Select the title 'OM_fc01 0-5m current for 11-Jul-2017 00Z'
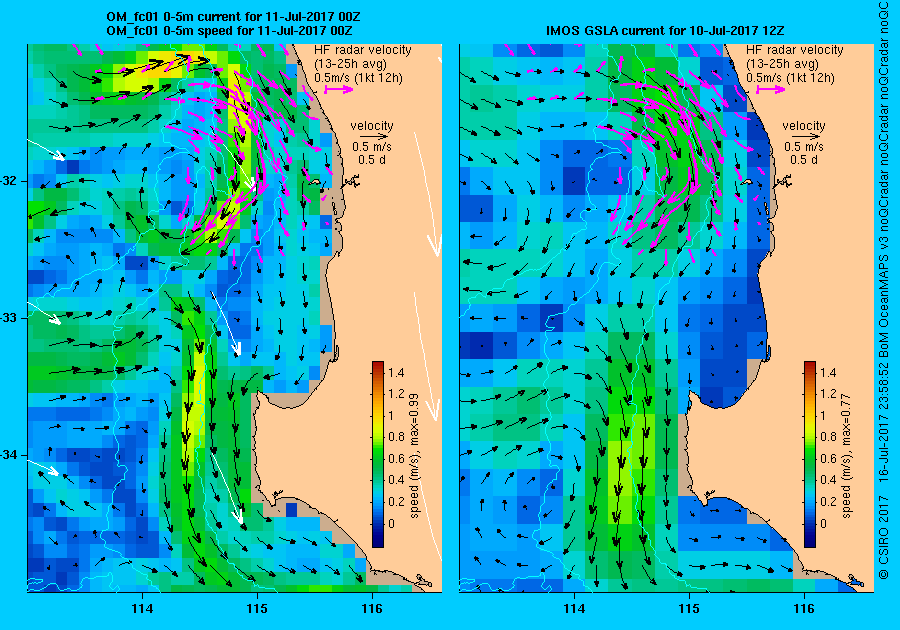900x630 pixels. click(x=234, y=17)
